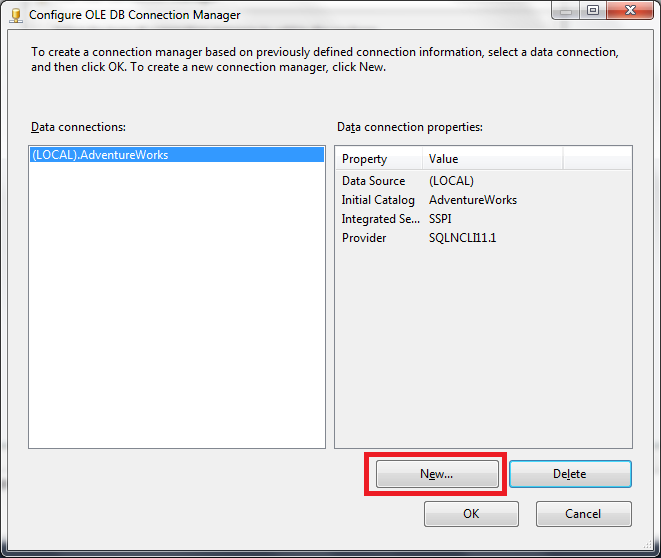Select the Provider property row

click(483, 238)
